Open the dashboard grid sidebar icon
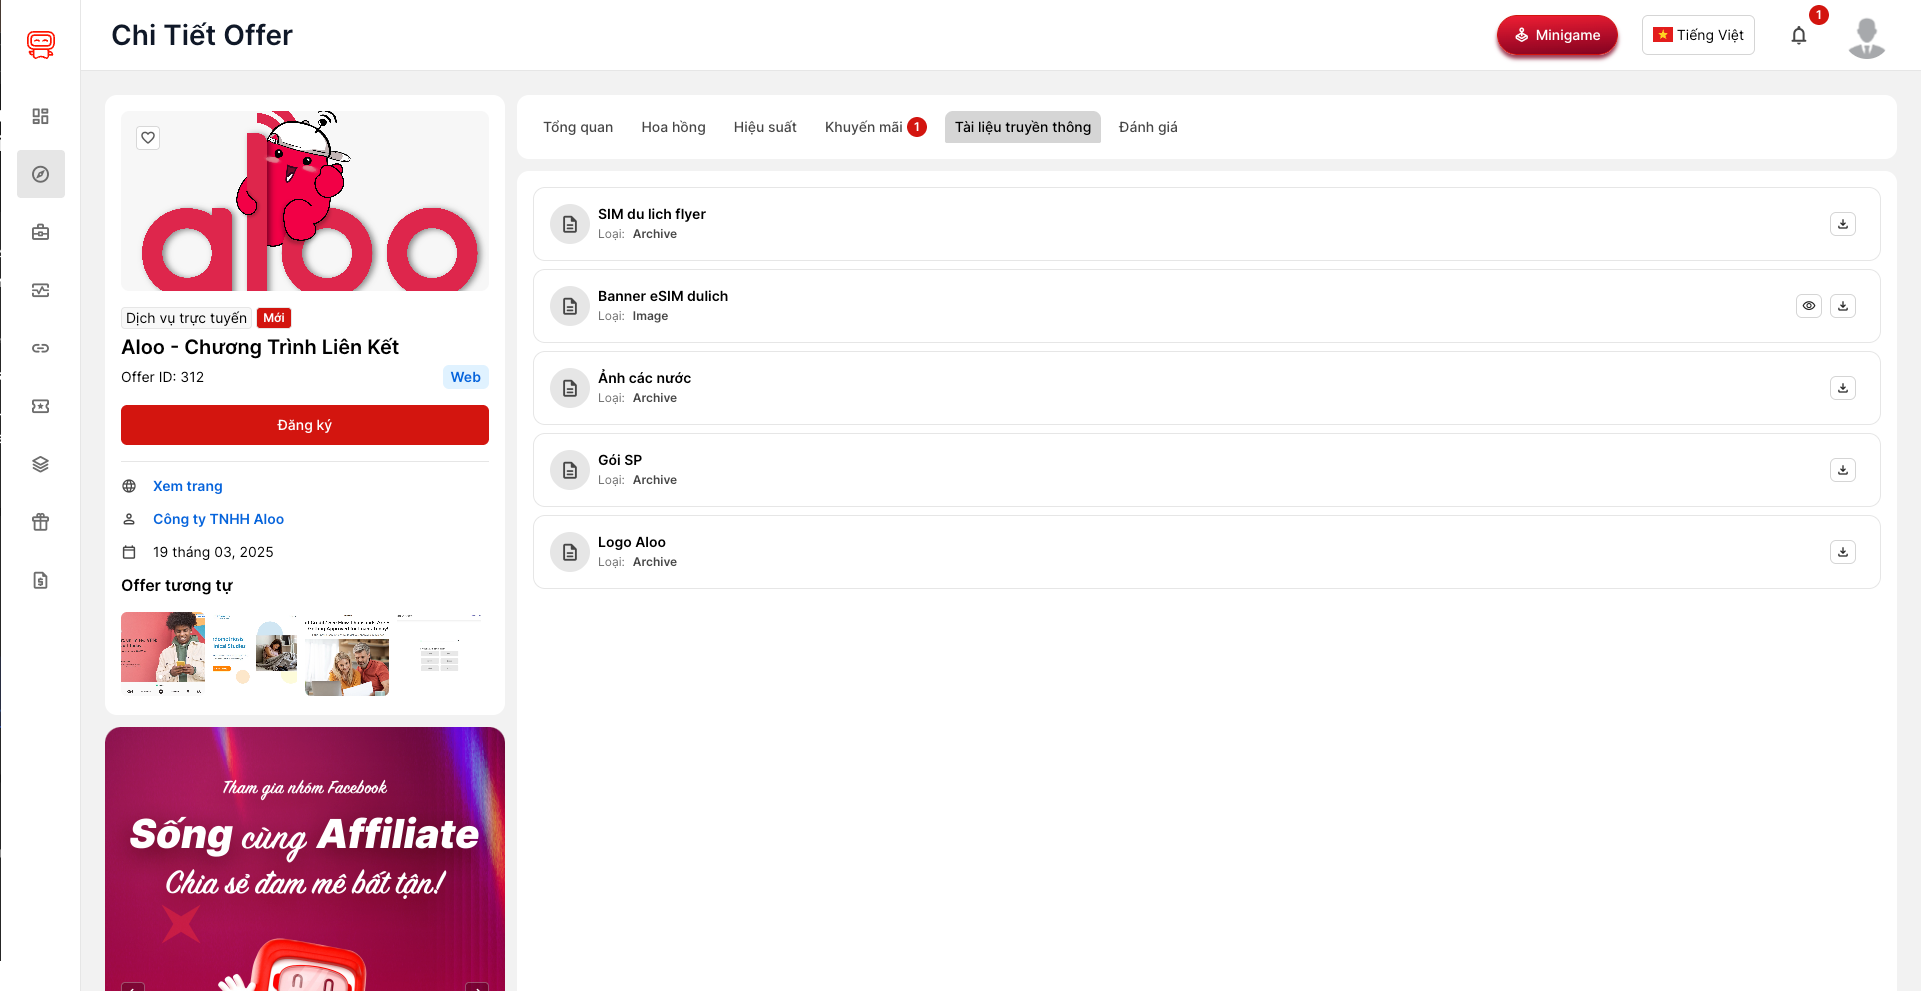This screenshot has height=991, width=1921. (41, 116)
